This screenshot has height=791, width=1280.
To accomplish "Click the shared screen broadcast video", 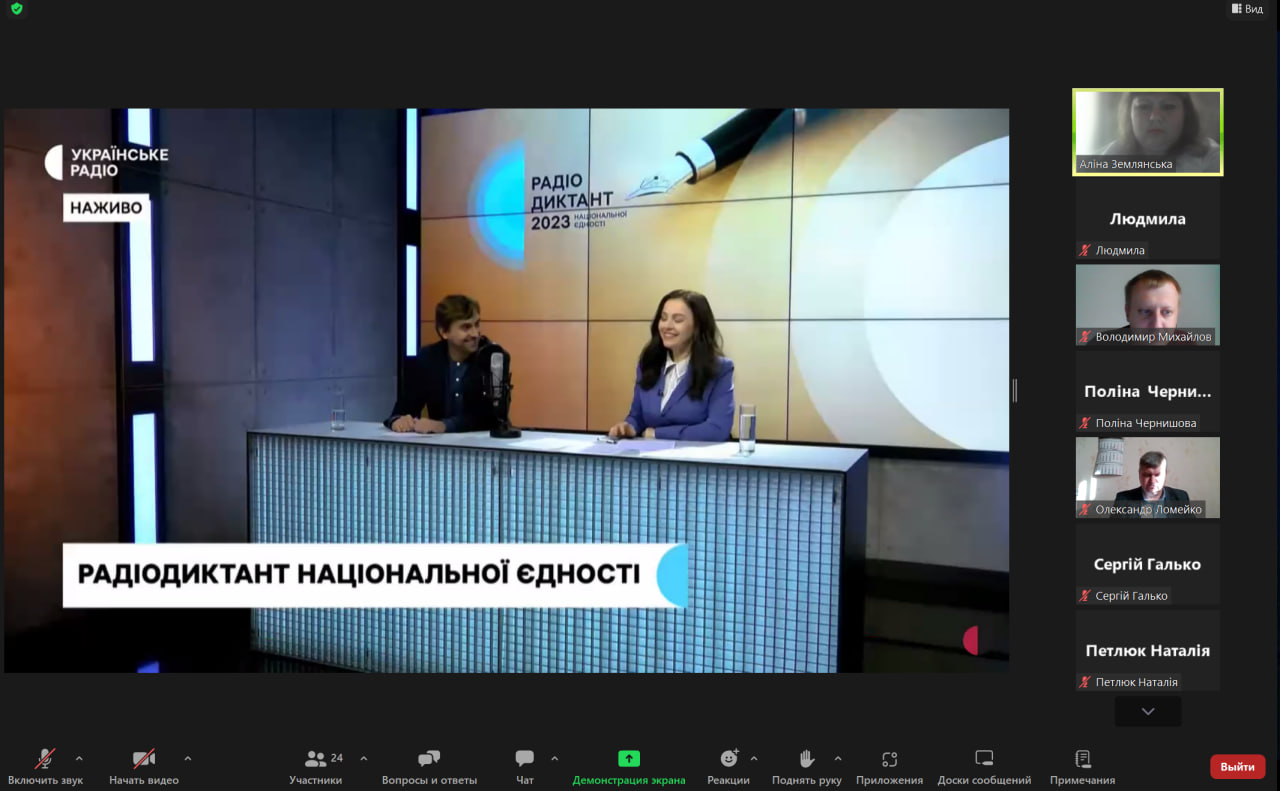I will coord(506,390).
